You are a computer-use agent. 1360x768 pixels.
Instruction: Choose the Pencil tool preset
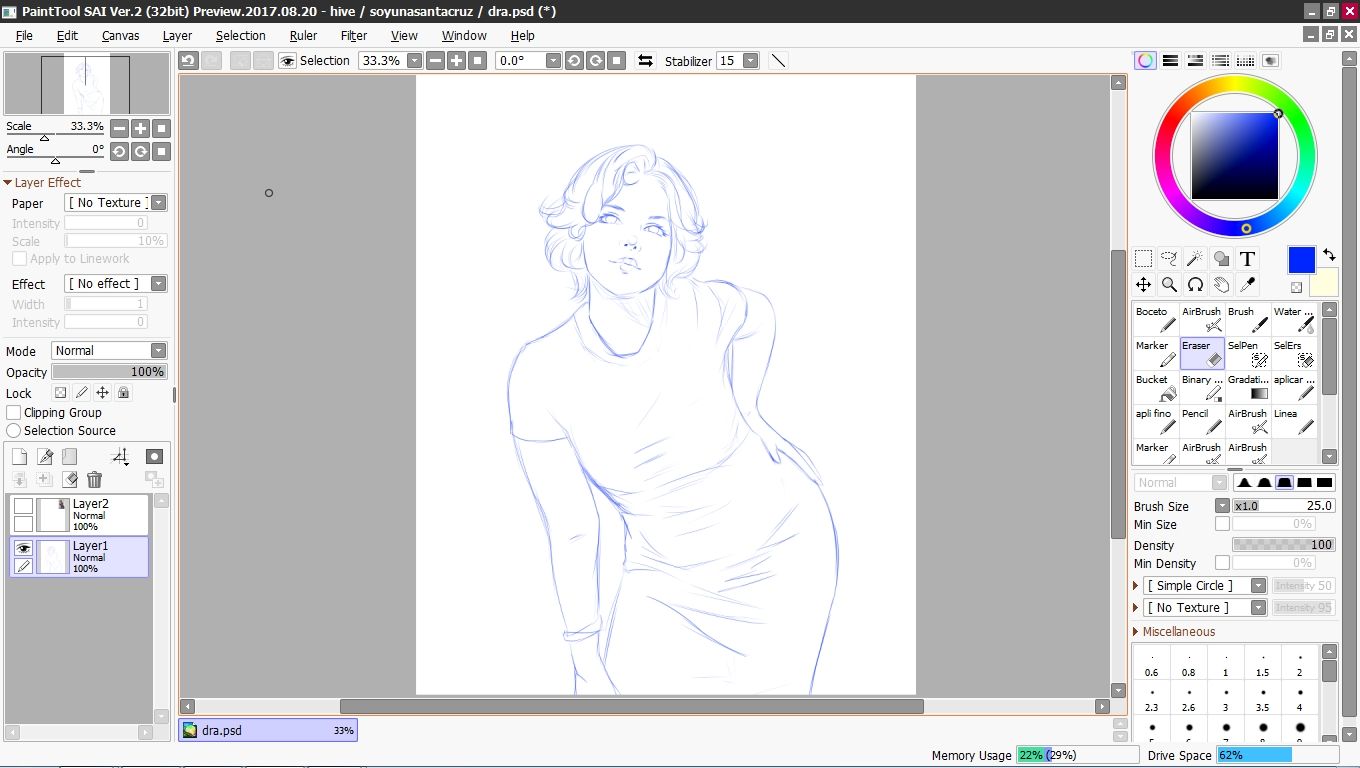(x=1201, y=422)
